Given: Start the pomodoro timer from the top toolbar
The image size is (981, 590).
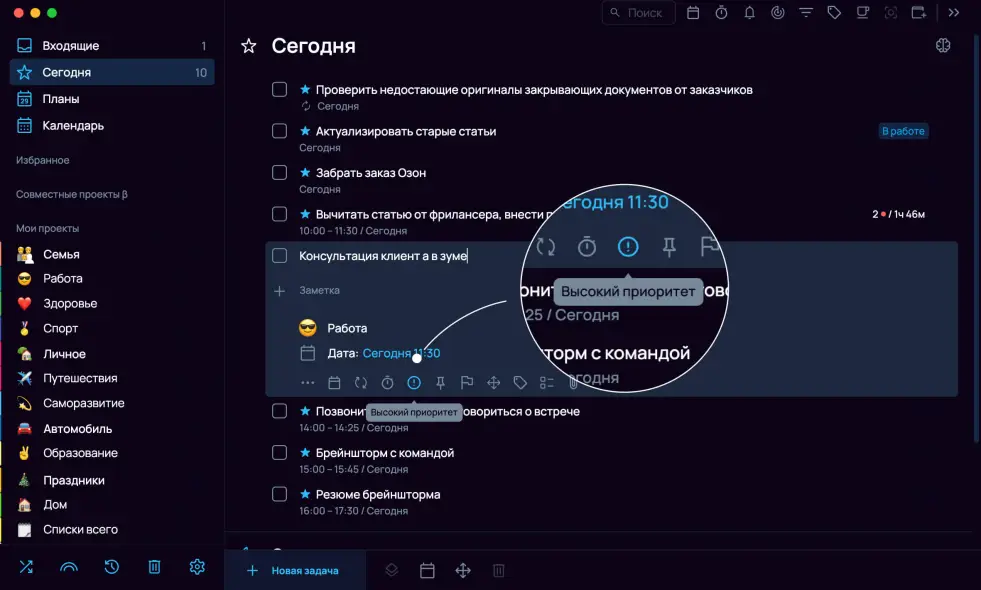Looking at the screenshot, I should point(721,13).
